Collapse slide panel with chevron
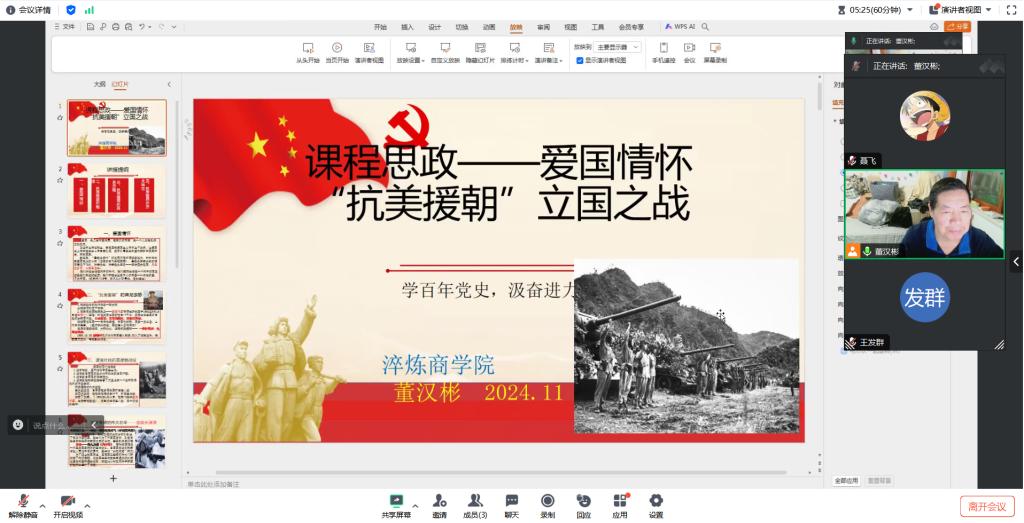Image resolution: width=1024 pixels, height=523 pixels. 169,84
